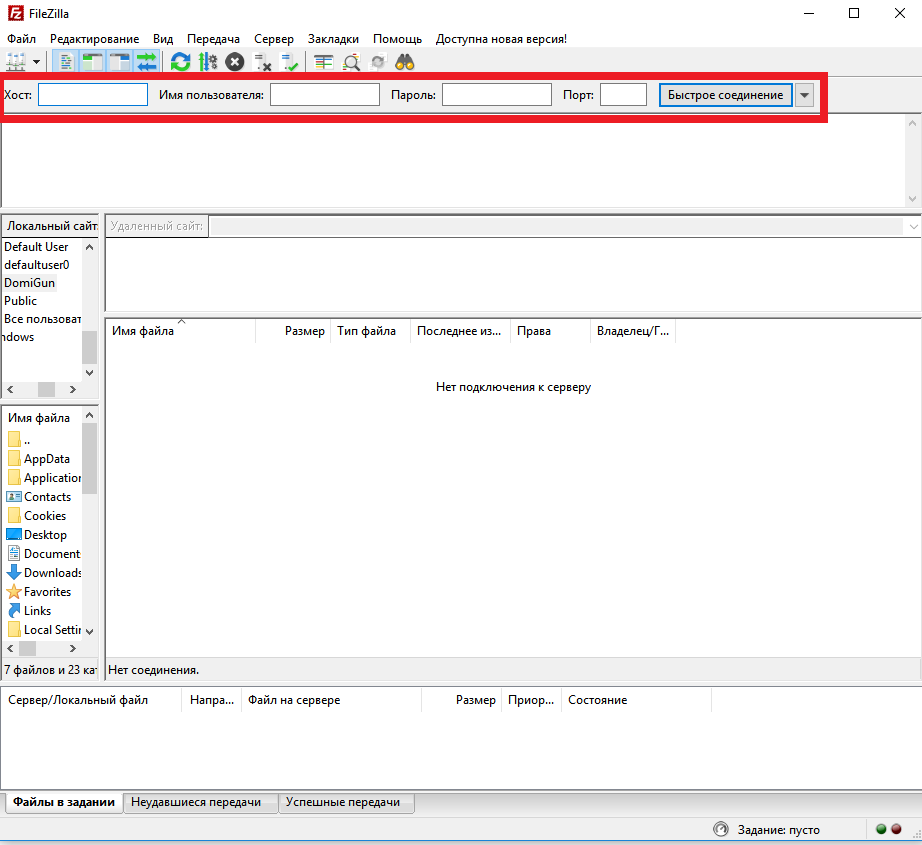Screen dimensions: 922x845
Task: Reconnect to the last server
Action: tap(289, 62)
